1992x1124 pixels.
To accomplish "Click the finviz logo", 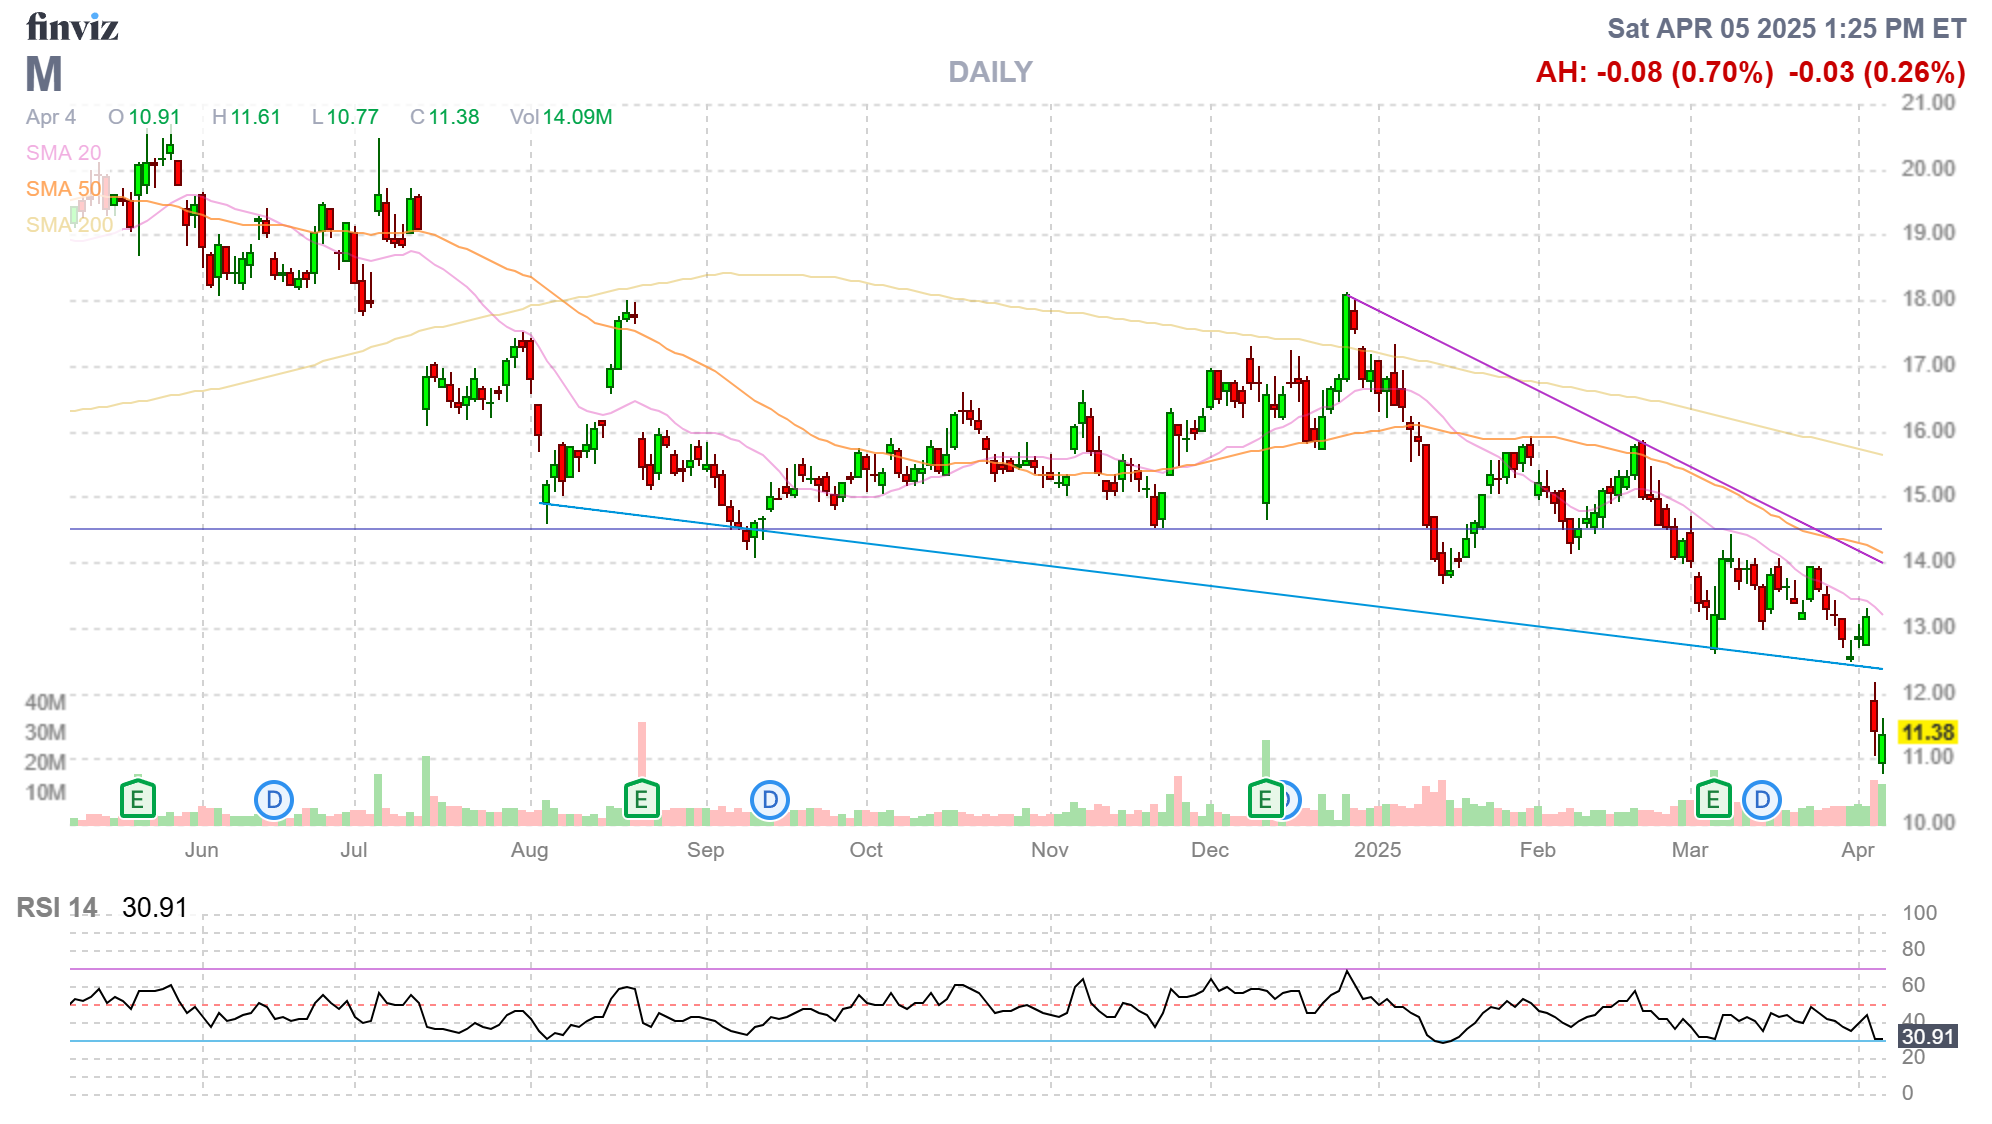I will click(x=72, y=27).
